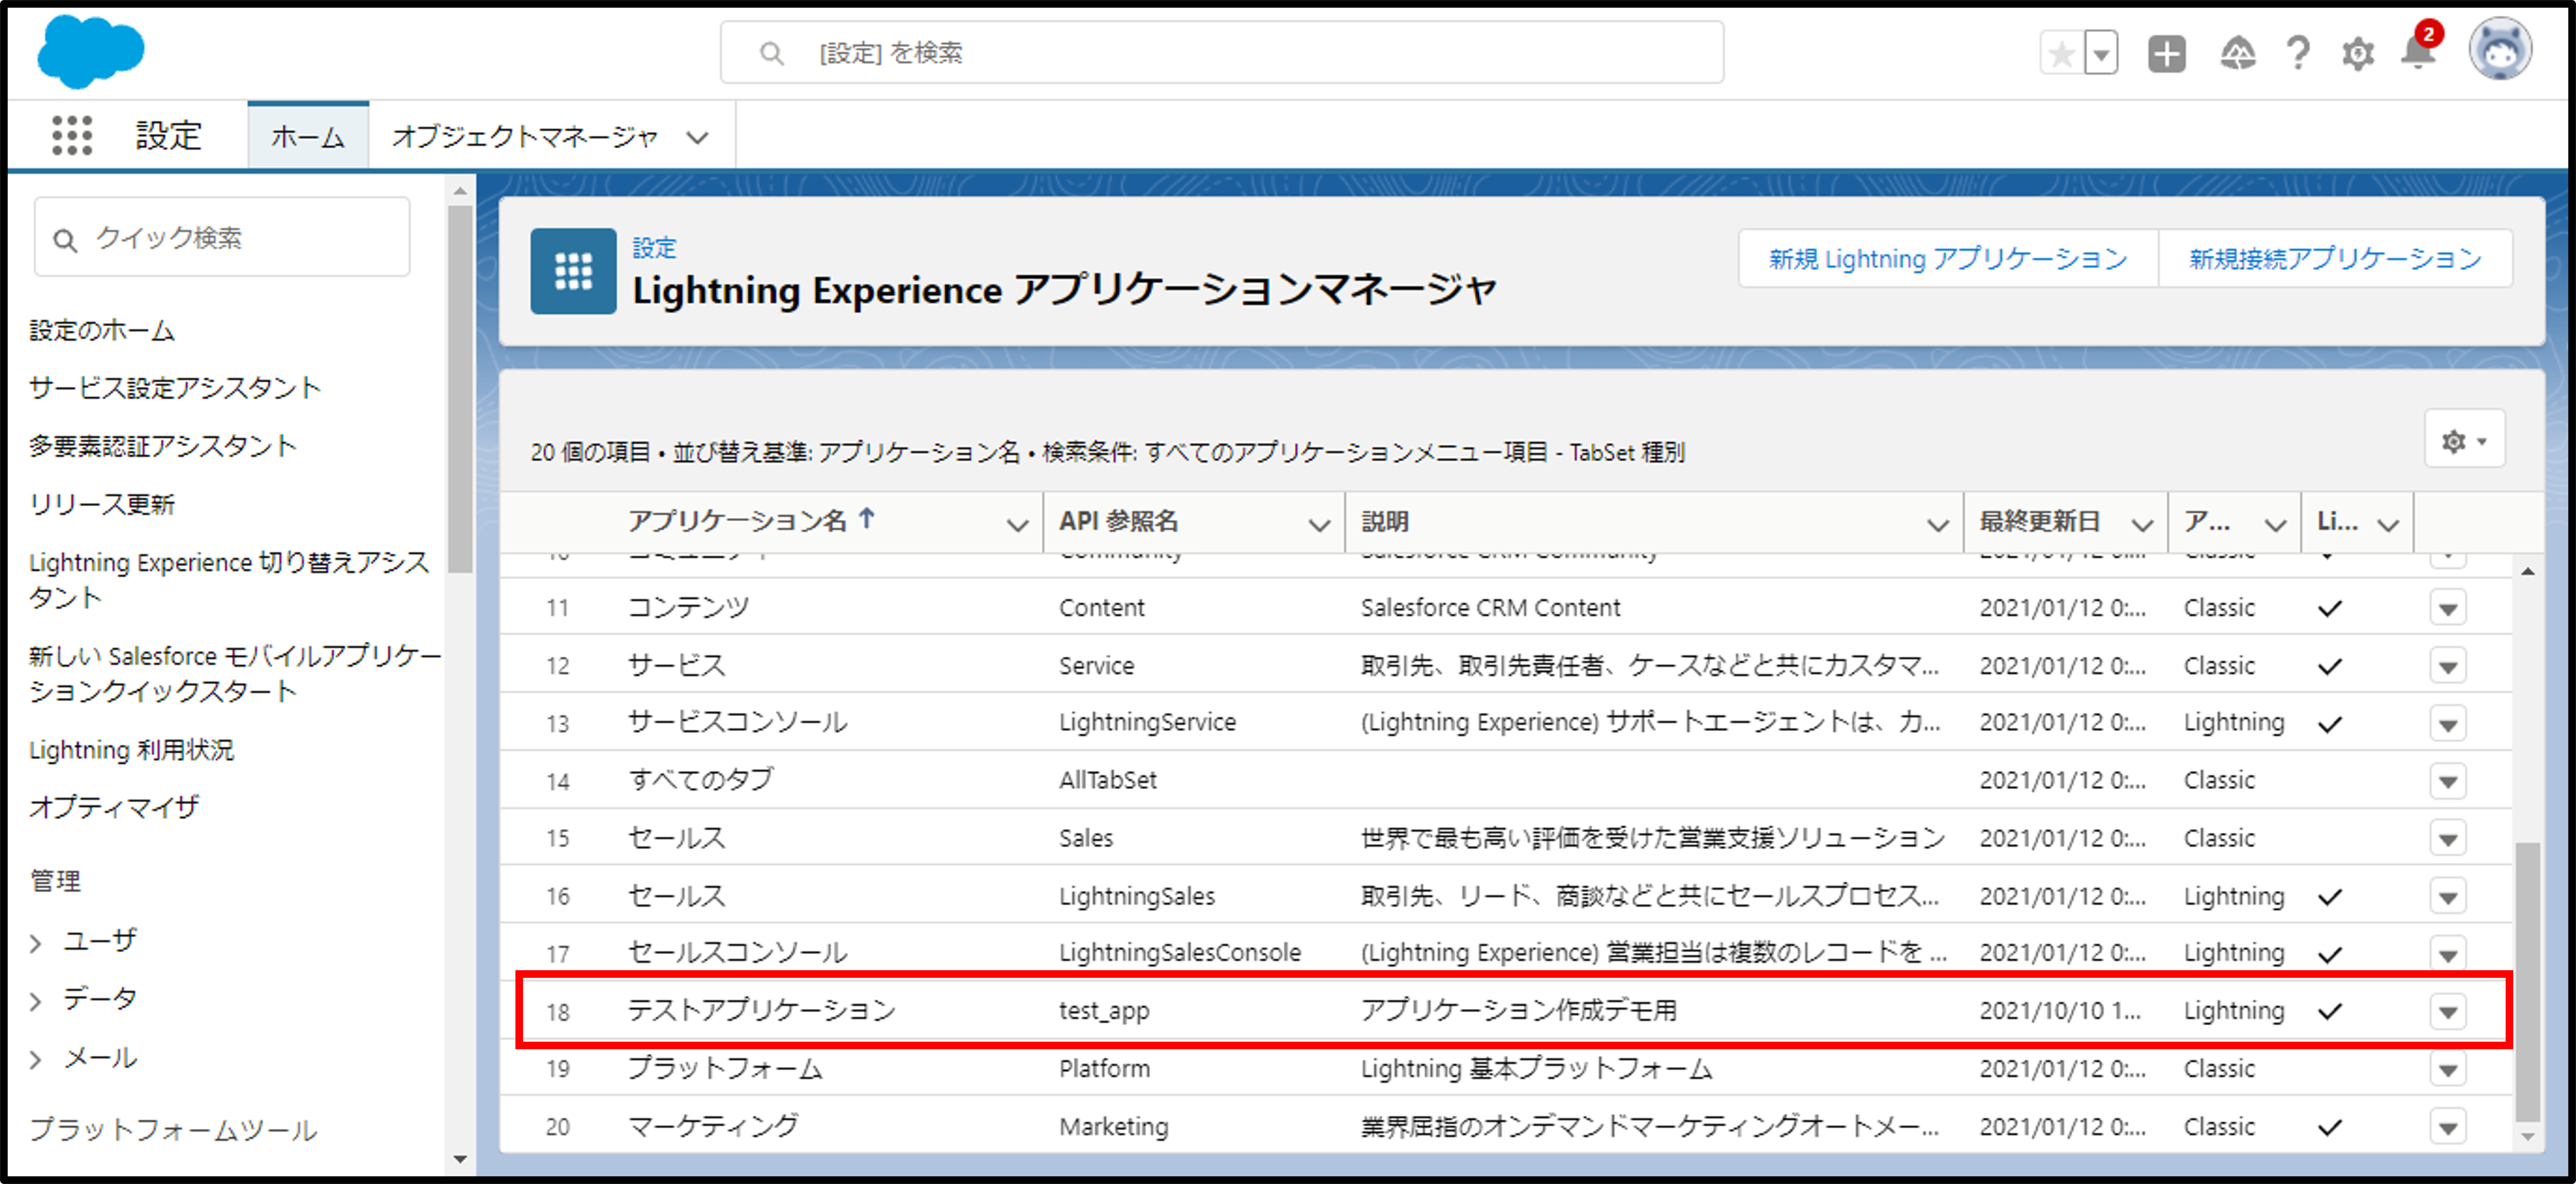Open the global actions plus icon
This screenshot has width=2576, height=1184.
click(x=2166, y=53)
